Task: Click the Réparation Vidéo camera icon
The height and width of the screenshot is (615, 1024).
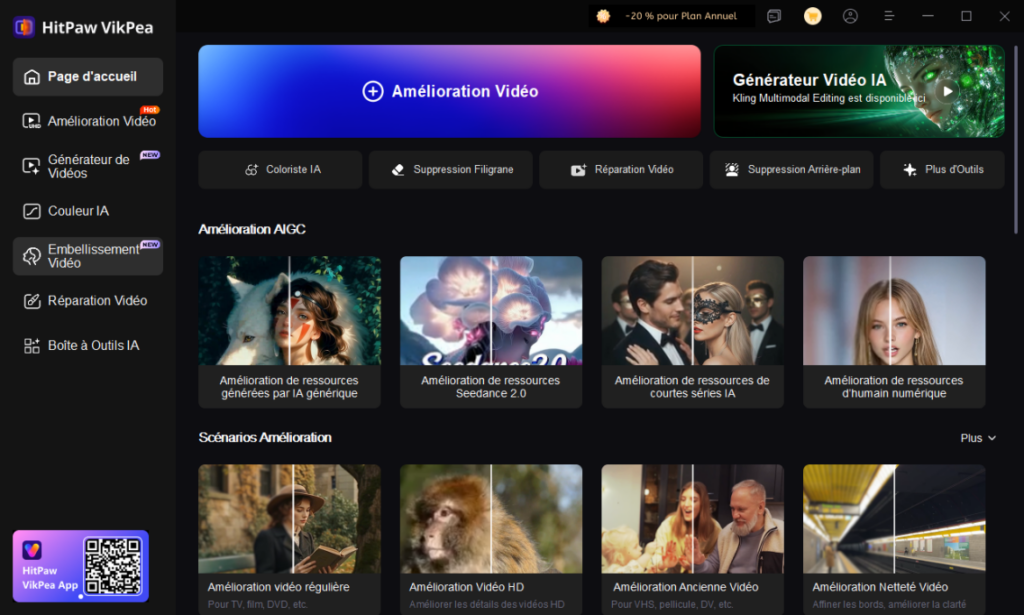Action: [579, 170]
